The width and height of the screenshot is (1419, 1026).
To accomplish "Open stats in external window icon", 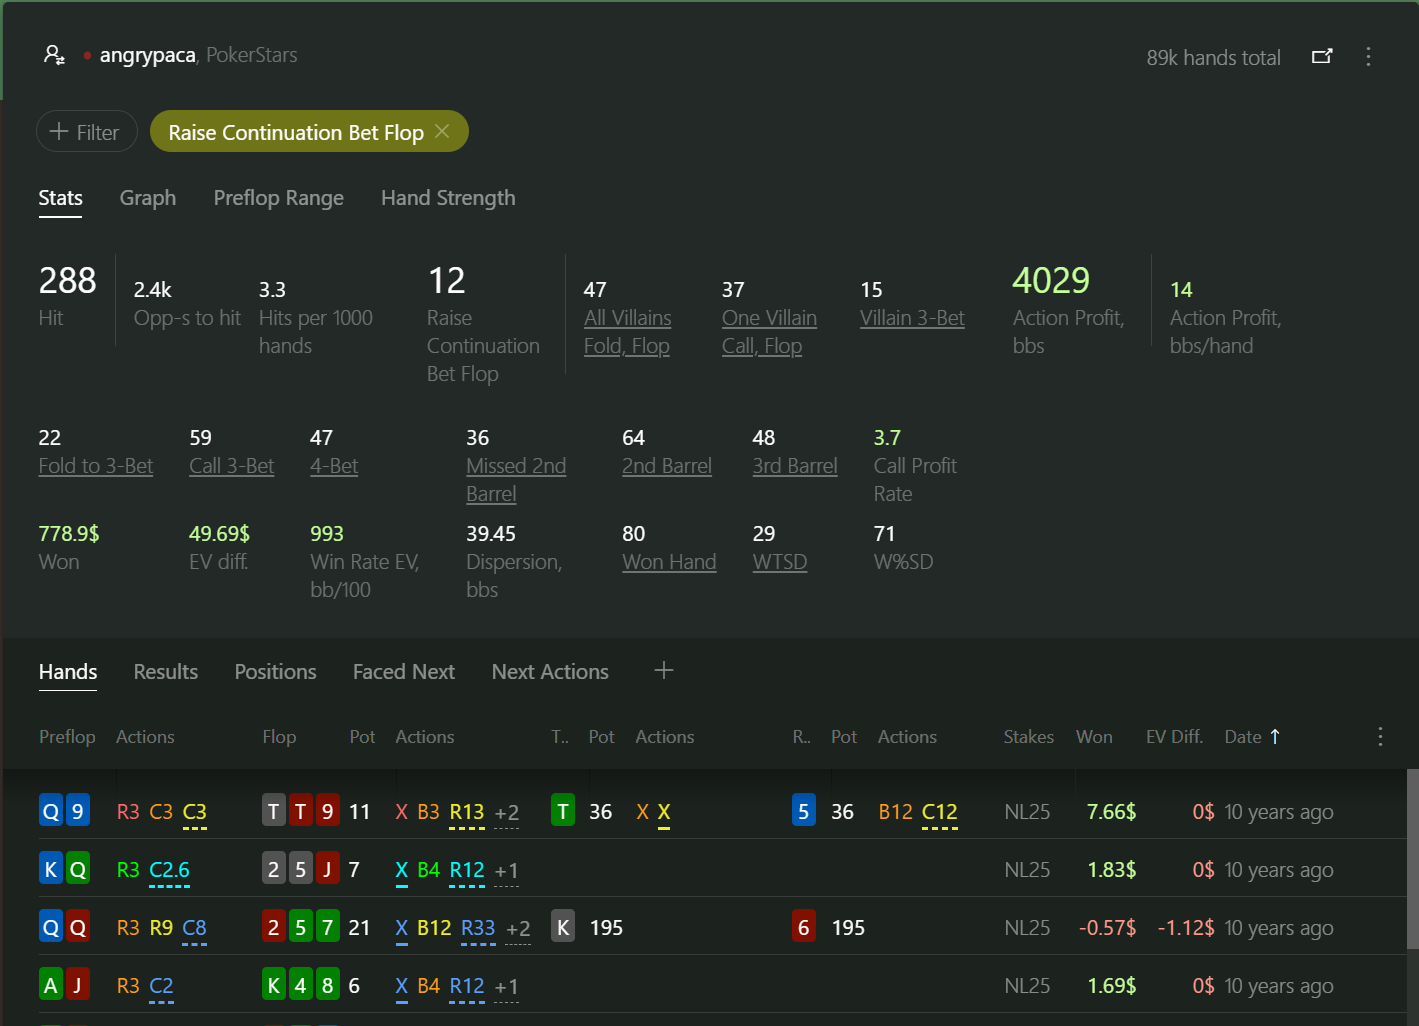I will coord(1322,57).
